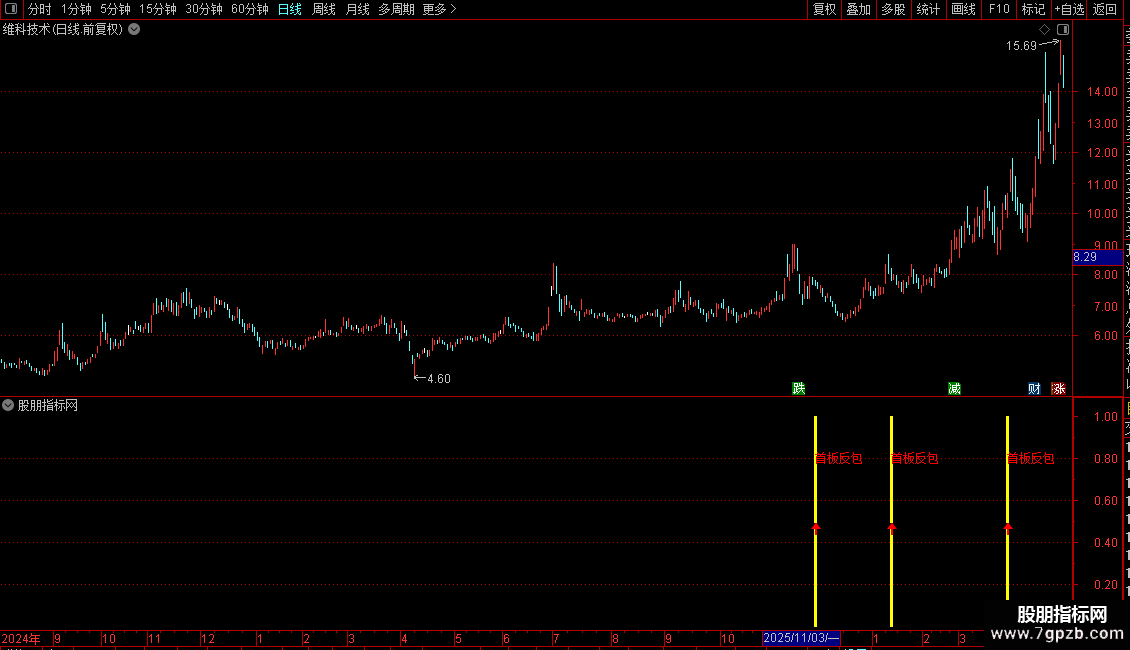
Task: Add stock via +自选 button
Action: tap(1069, 9)
